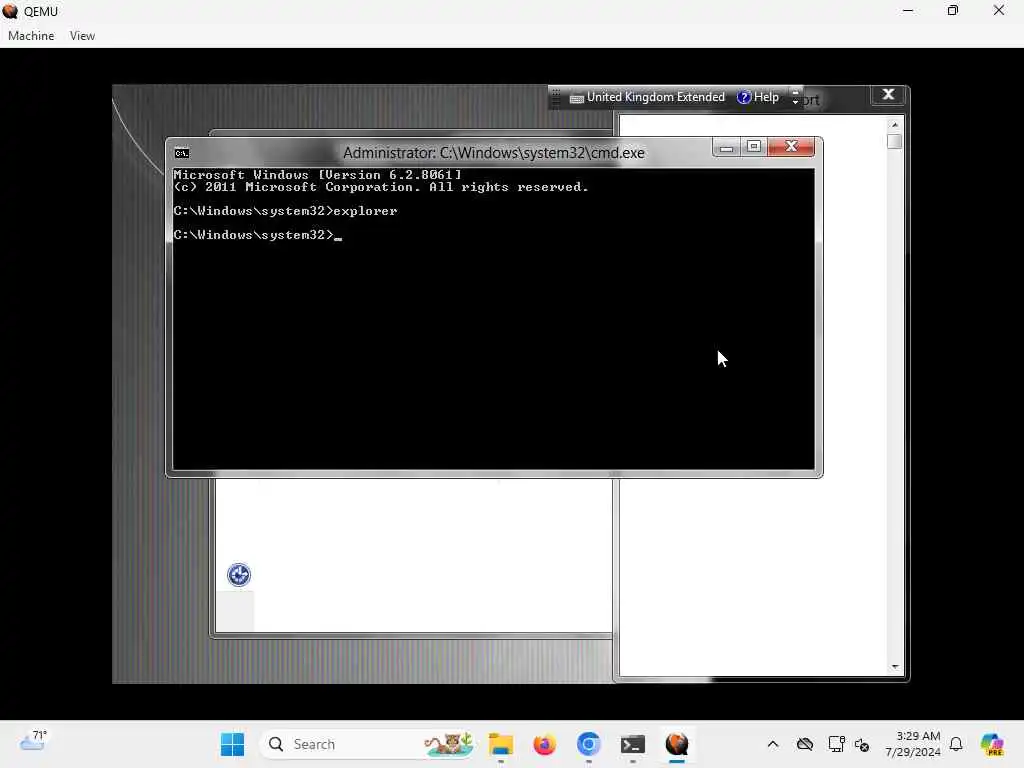This screenshot has height=768, width=1024.
Task: Click scroll down arrow in right window
Action: point(895,667)
